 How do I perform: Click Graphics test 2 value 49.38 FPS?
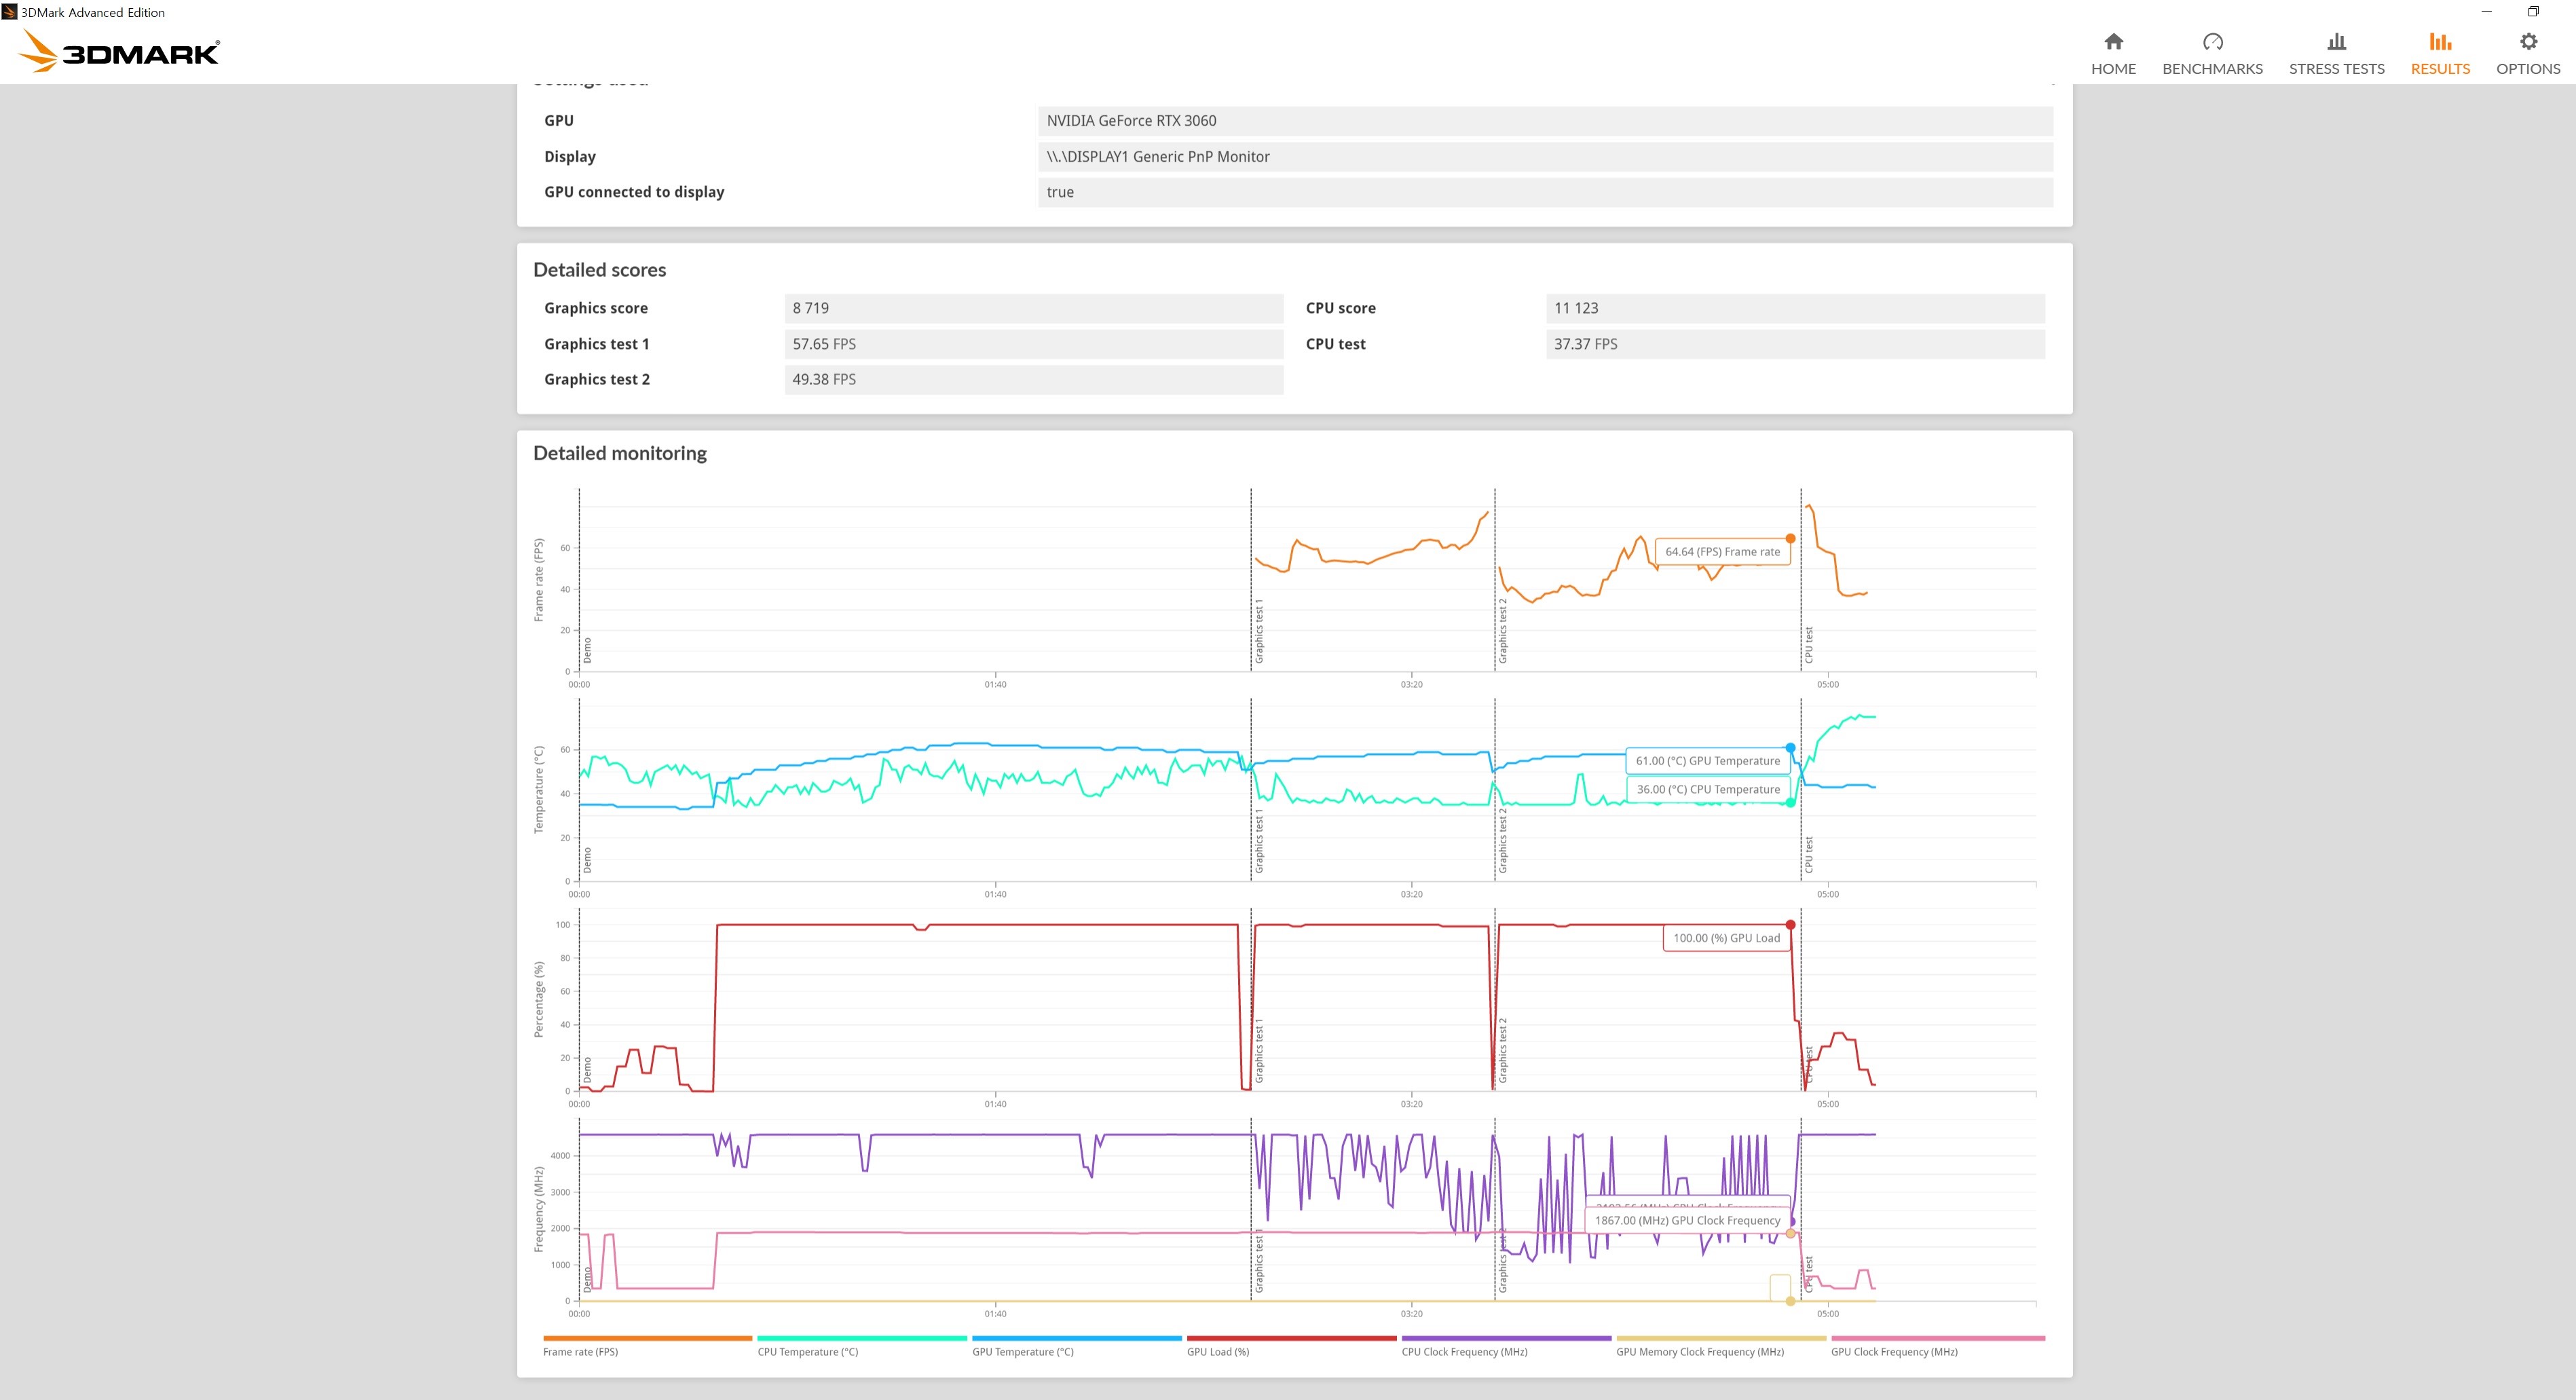[1034, 379]
